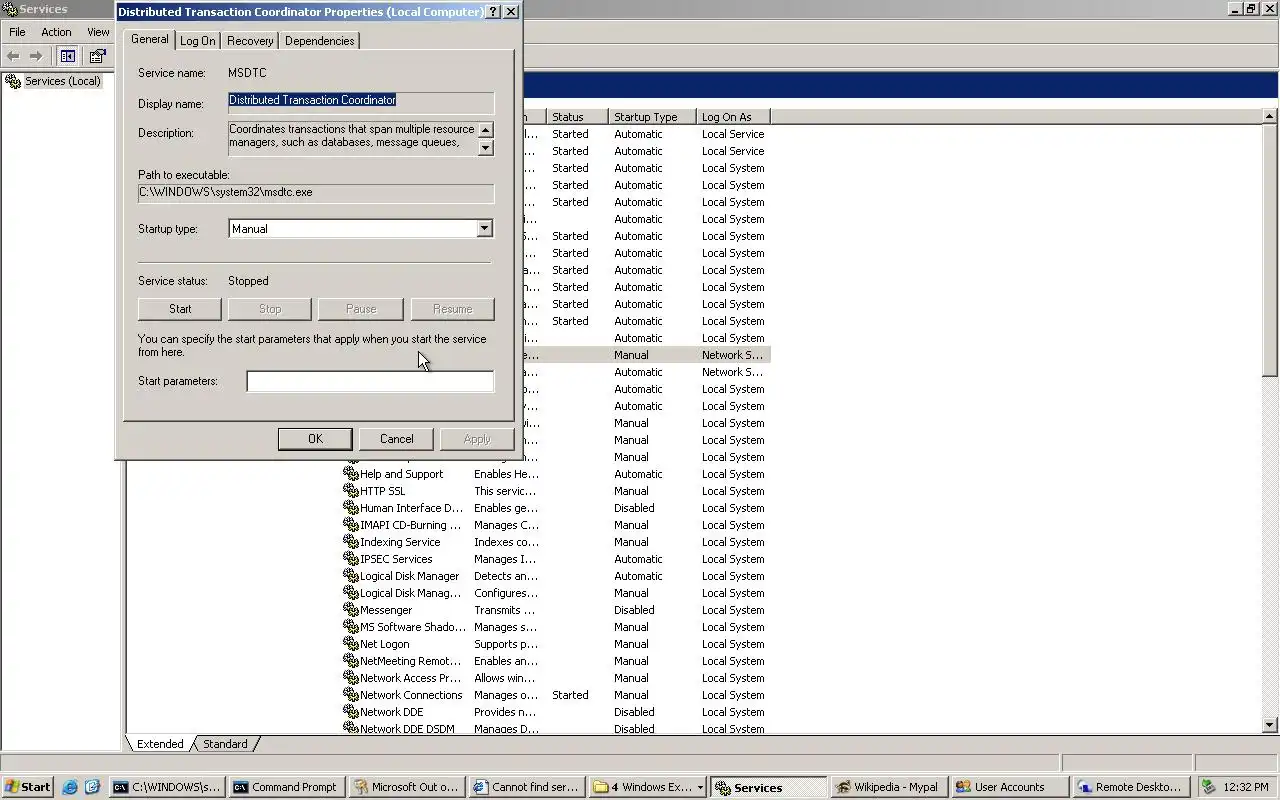Screen dimensions: 1280x800
Task: Switch to the Command Prompt taskbar button
Action: pyautogui.click(x=286, y=787)
